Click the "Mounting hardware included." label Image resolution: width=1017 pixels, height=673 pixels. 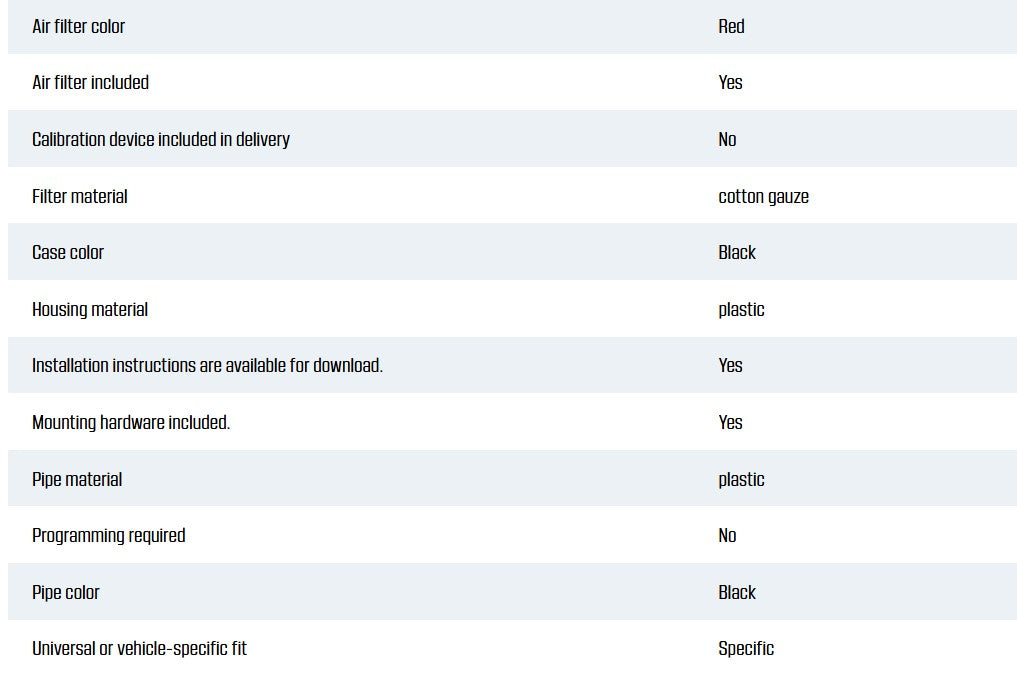131,423
